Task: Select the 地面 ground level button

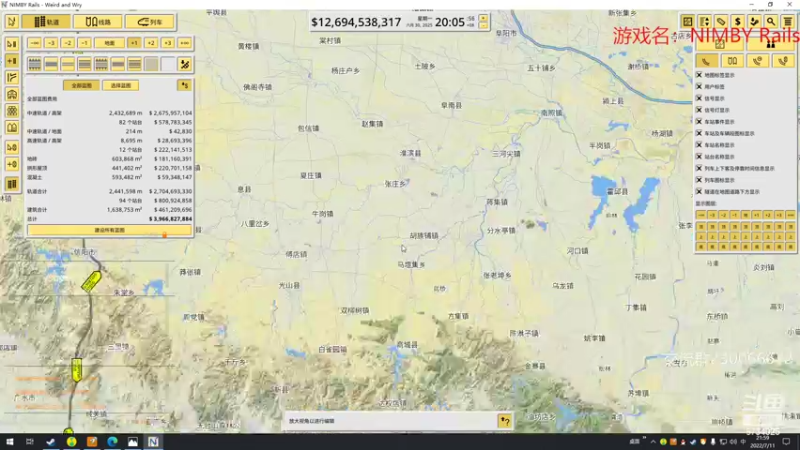Action: click(x=109, y=43)
